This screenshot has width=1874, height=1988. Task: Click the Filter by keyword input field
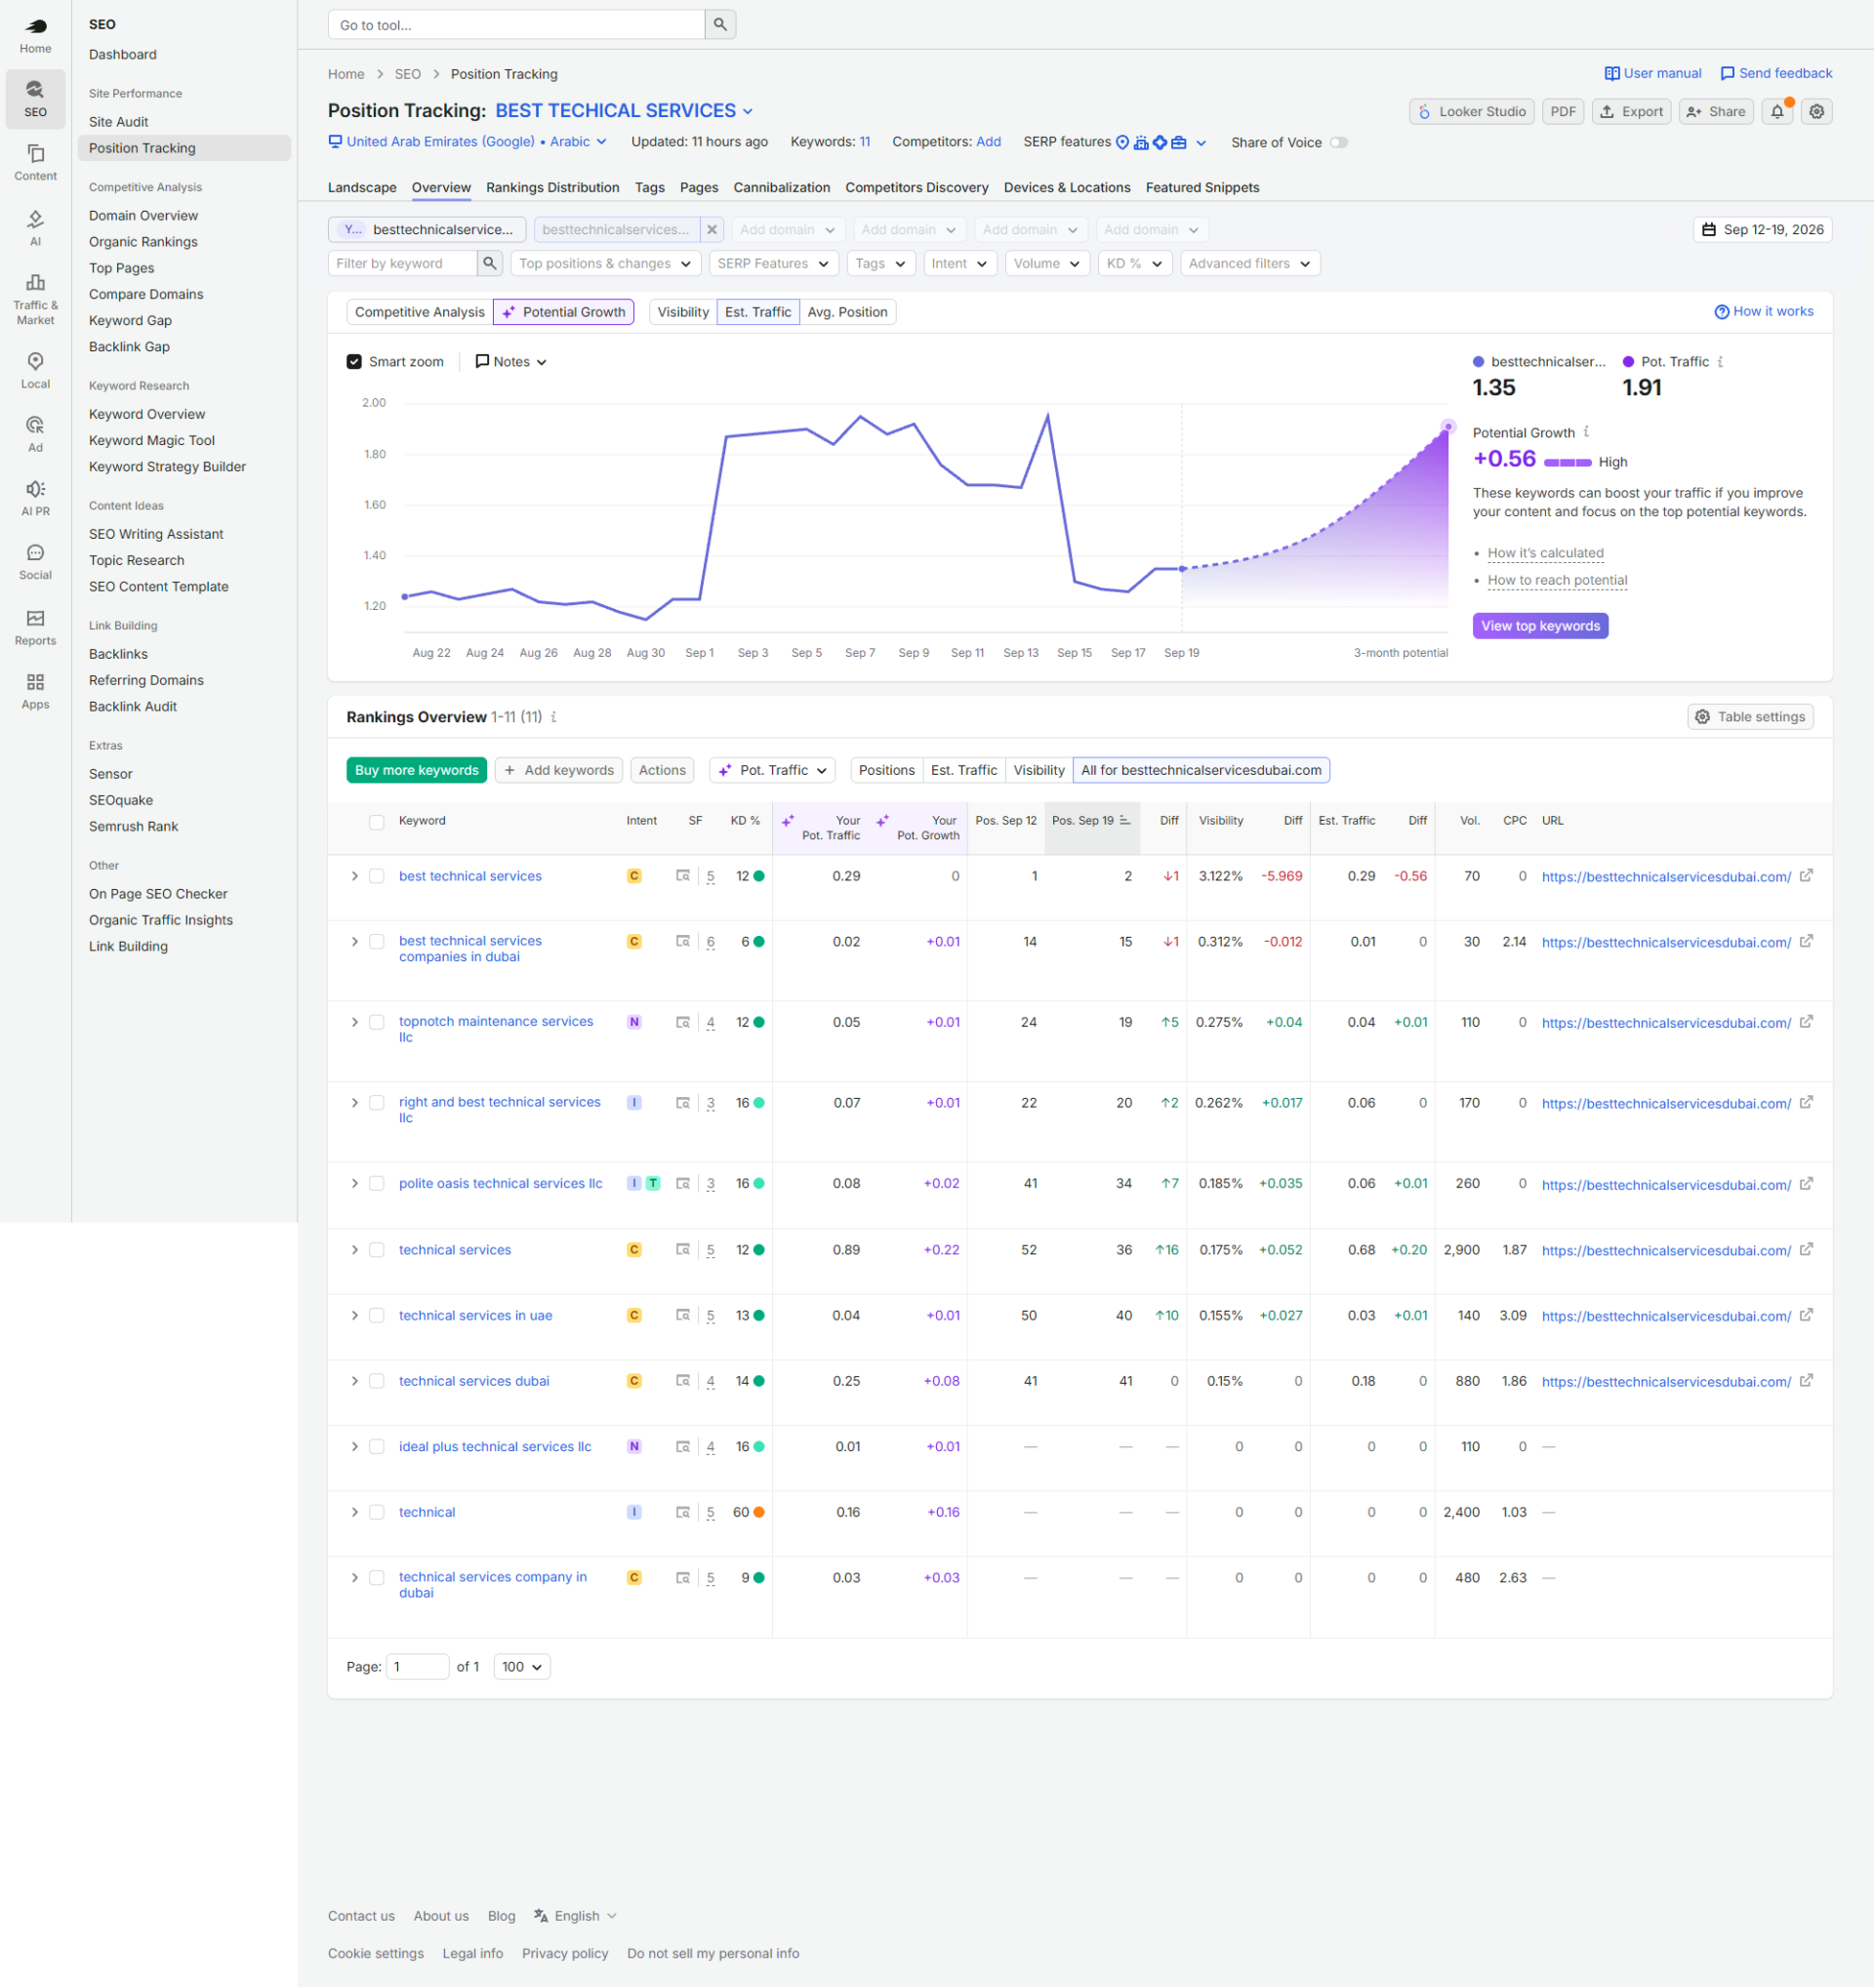click(401, 264)
